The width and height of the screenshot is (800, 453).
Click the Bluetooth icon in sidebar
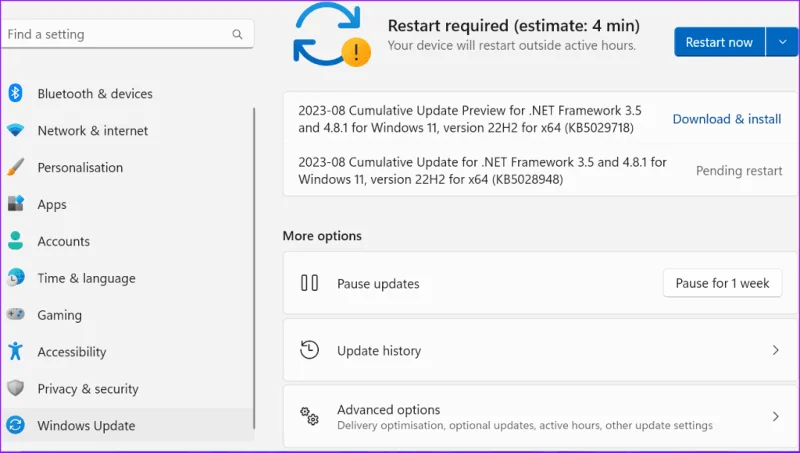click(15, 93)
